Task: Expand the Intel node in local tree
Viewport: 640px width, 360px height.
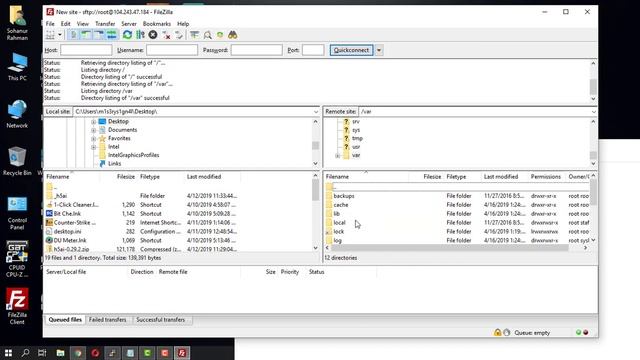Action: click(x=93, y=147)
